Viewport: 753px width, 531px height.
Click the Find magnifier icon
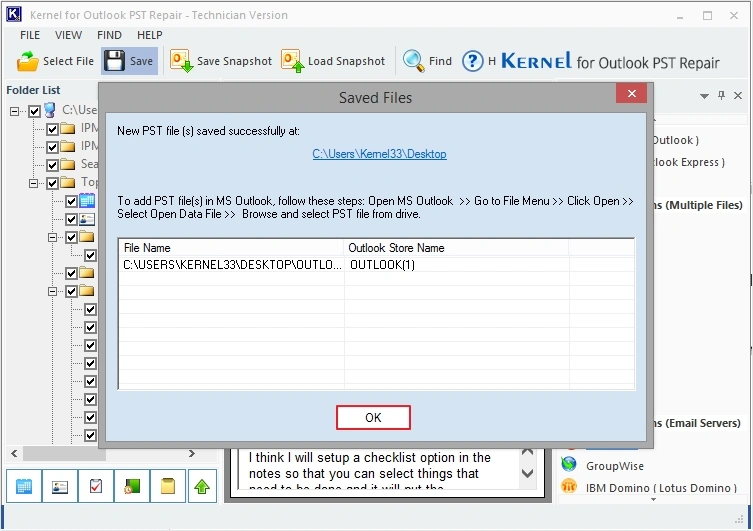(413, 61)
